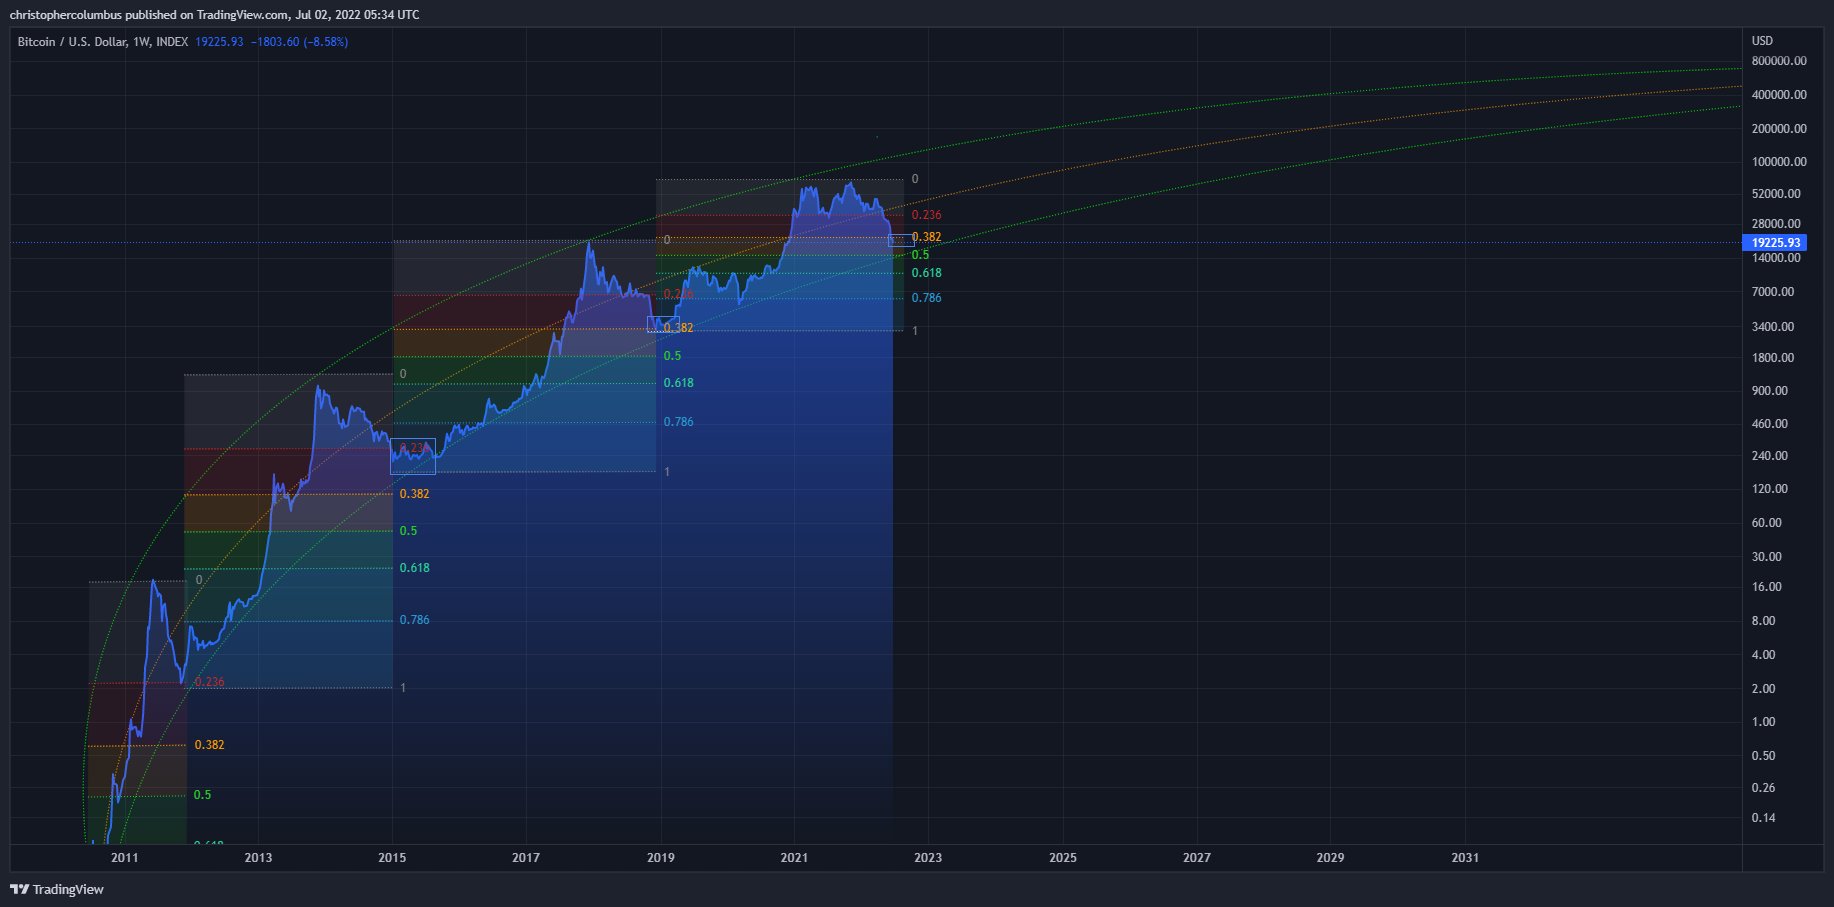
Task: Click the 2031 year label on the time axis
Action: 1465,858
